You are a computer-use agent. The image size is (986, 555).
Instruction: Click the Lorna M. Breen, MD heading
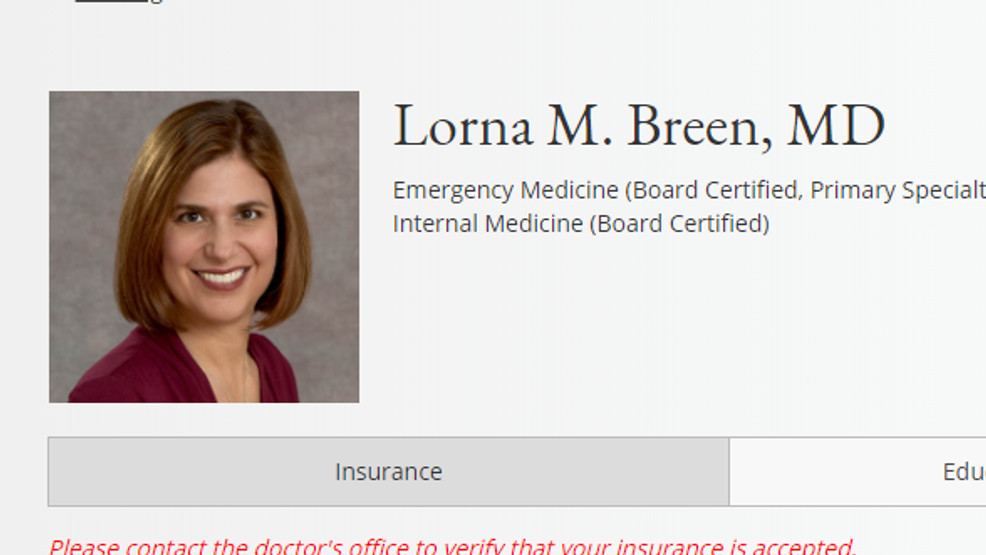pos(639,126)
